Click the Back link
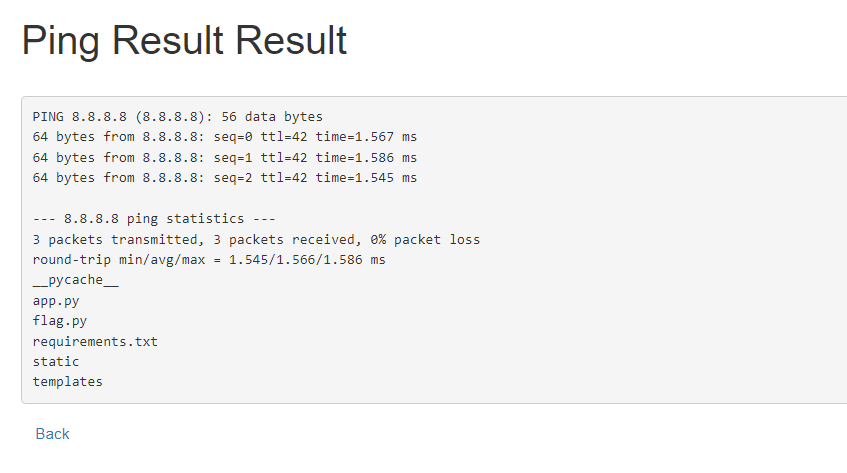This screenshot has height=473, width=847. point(52,434)
